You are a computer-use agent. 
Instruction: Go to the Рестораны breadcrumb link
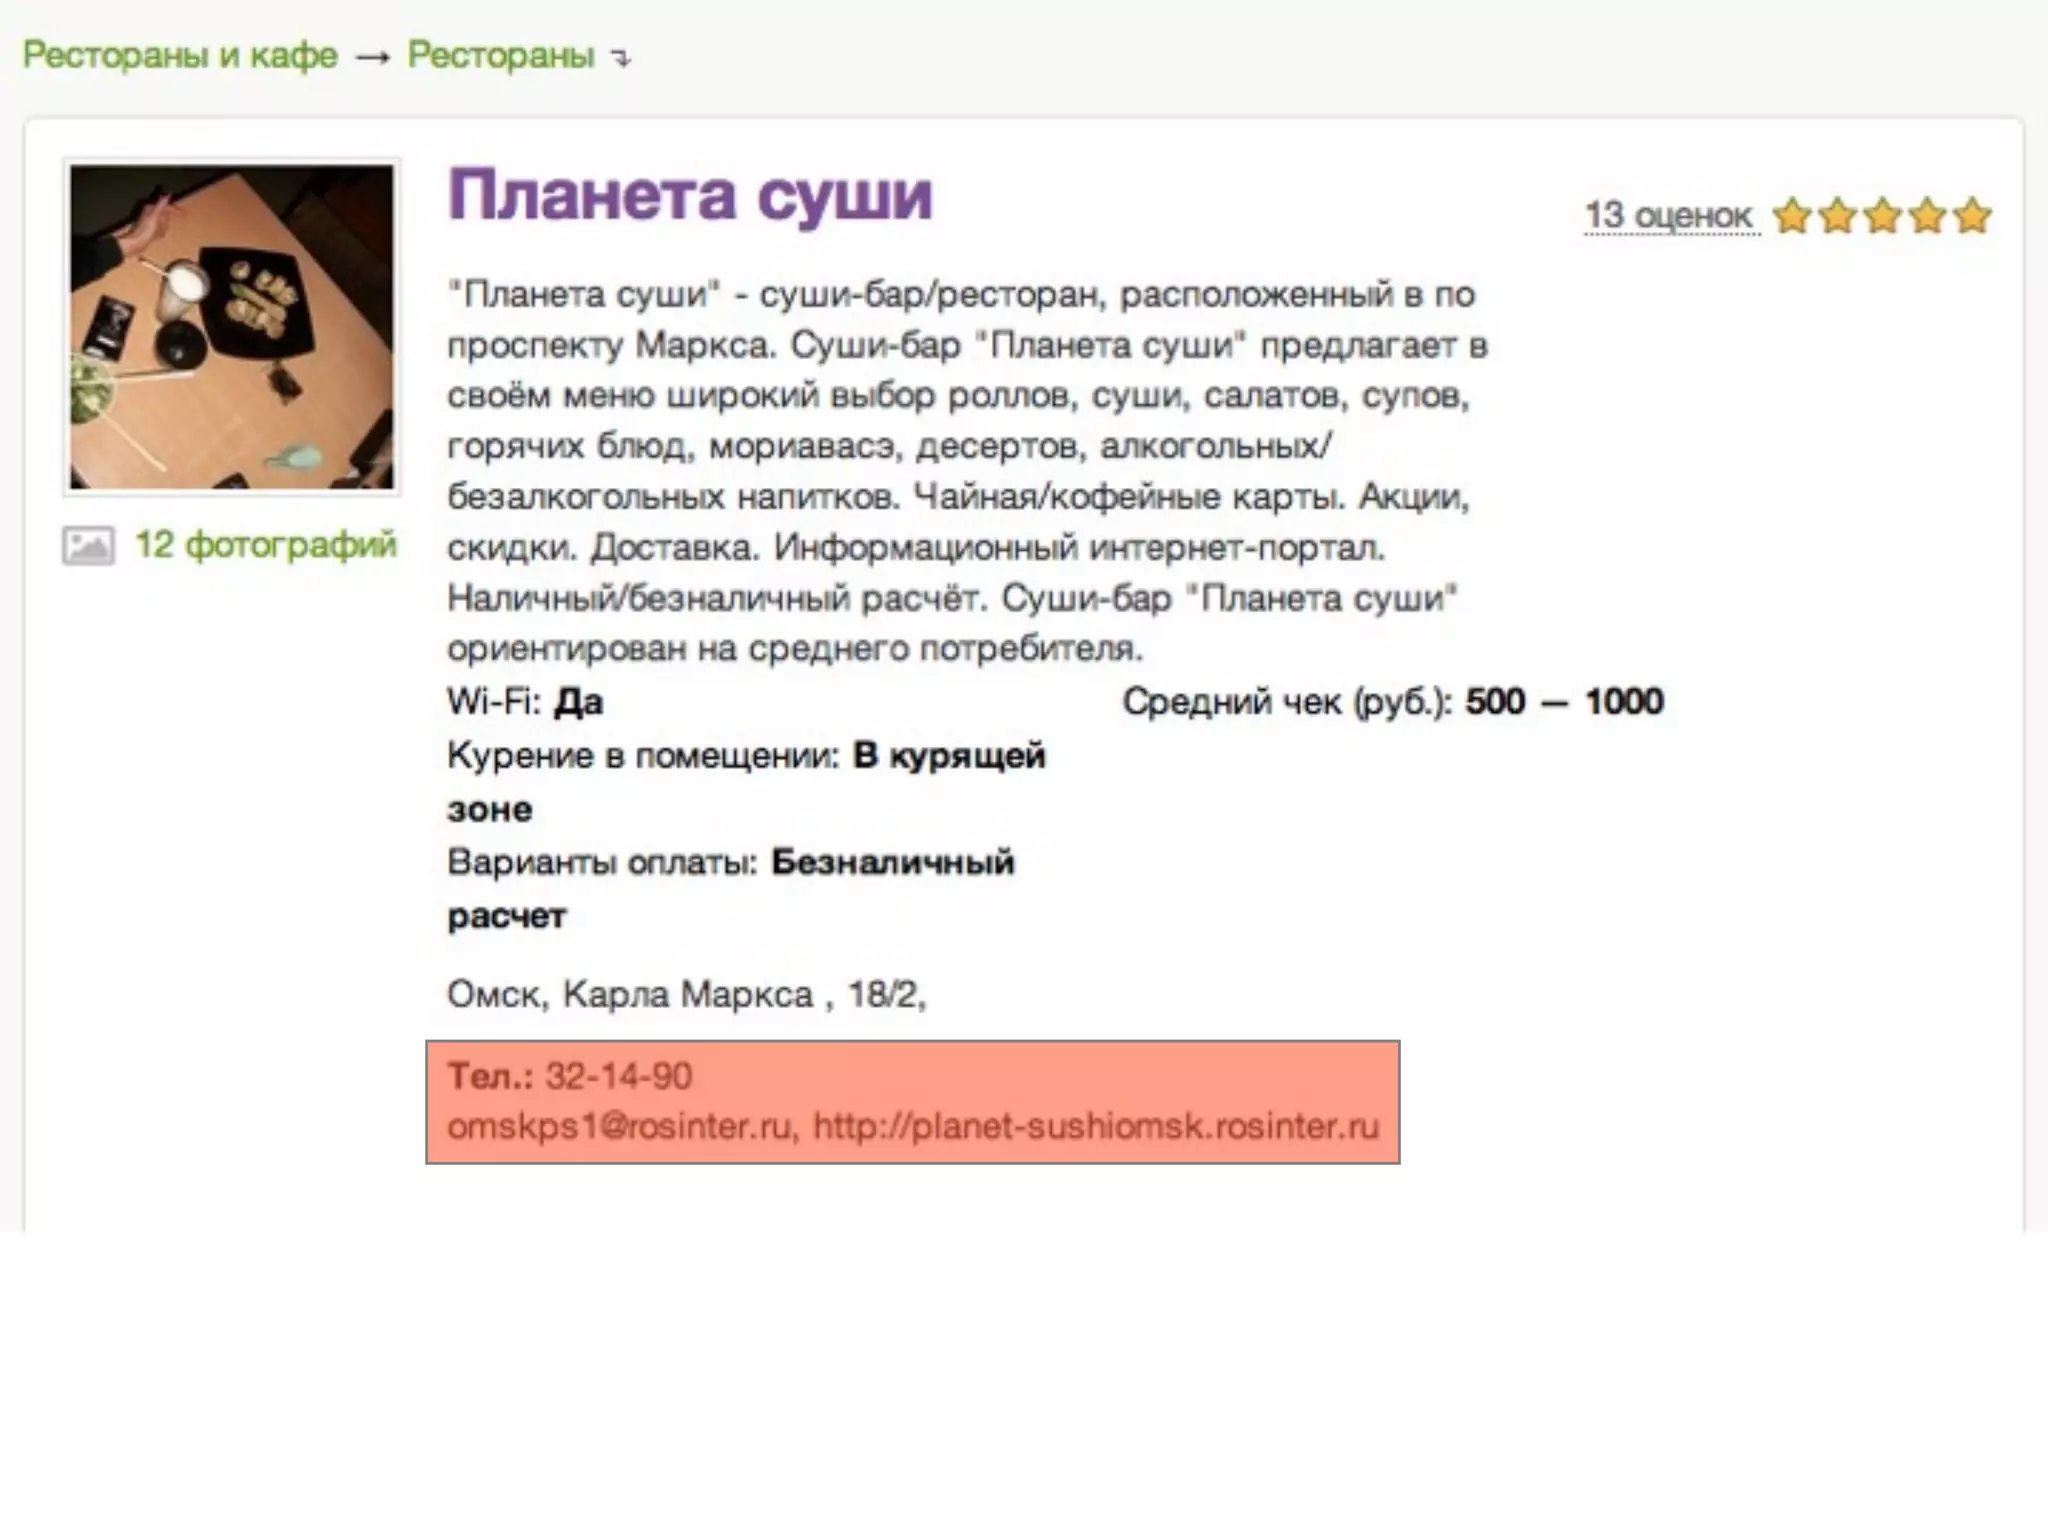click(500, 55)
